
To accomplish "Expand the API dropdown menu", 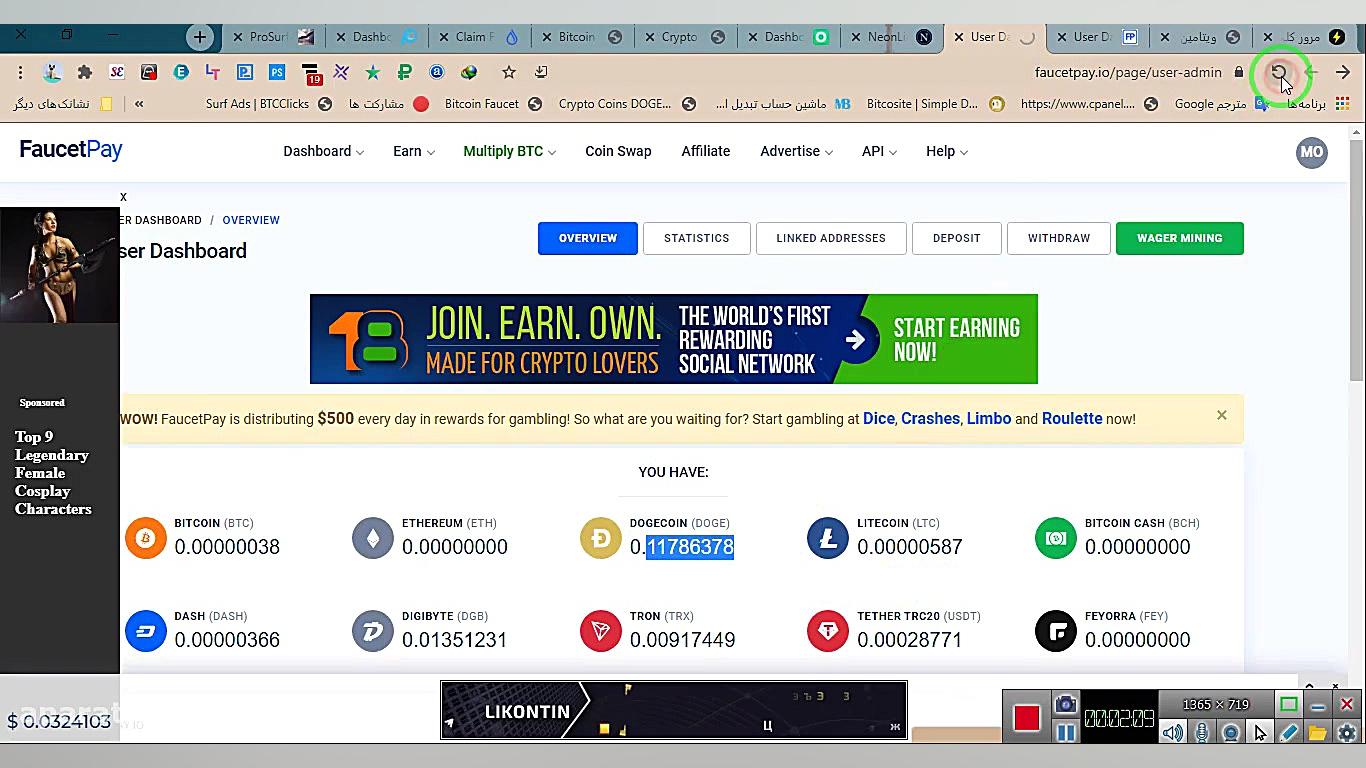I will pos(879,151).
